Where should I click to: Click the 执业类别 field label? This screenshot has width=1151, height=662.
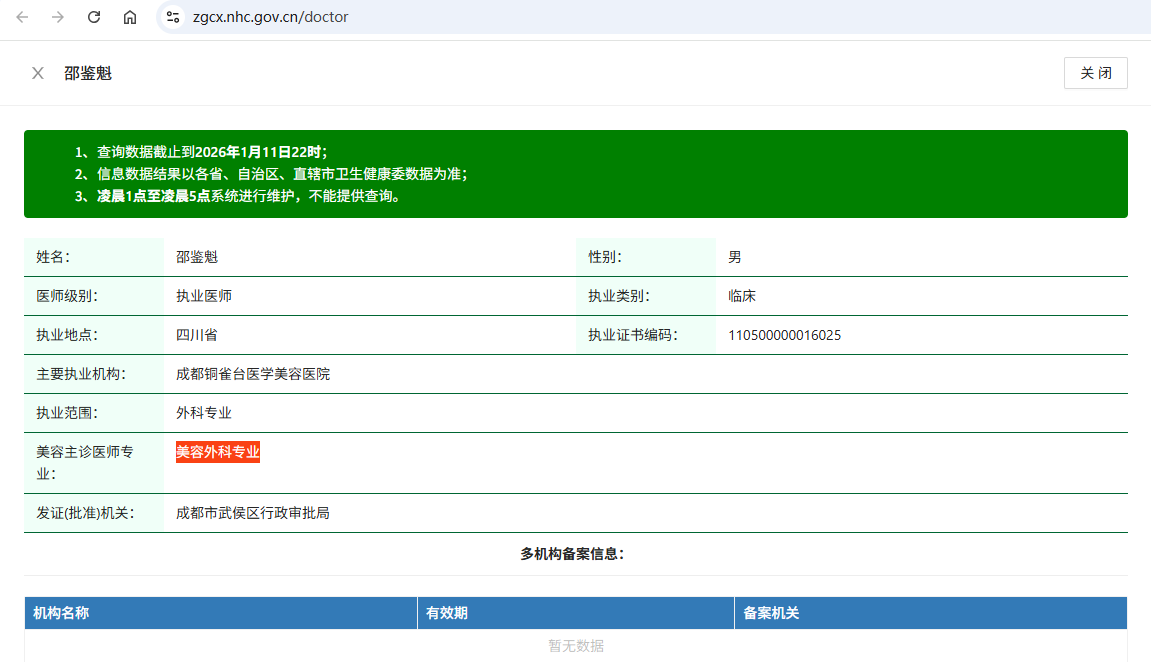pyautogui.click(x=619, y=296)
